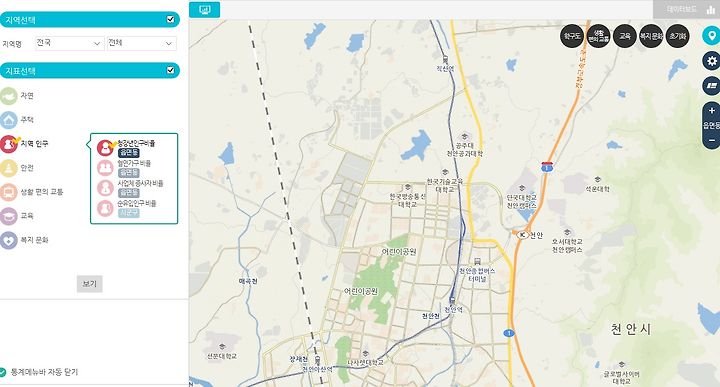Click the teal presentation board icon above map
This screenshot has width=720, height=387.
(205, 10)
